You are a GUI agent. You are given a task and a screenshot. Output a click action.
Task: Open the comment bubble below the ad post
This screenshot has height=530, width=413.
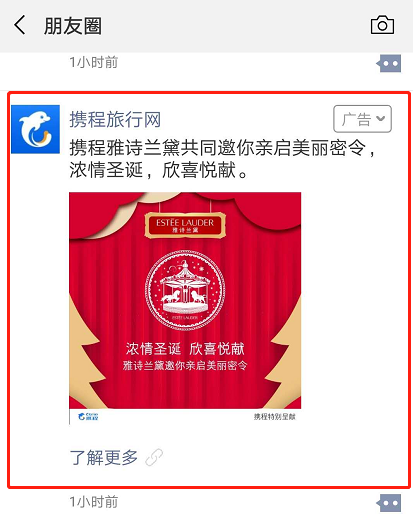tap(389, 503)
